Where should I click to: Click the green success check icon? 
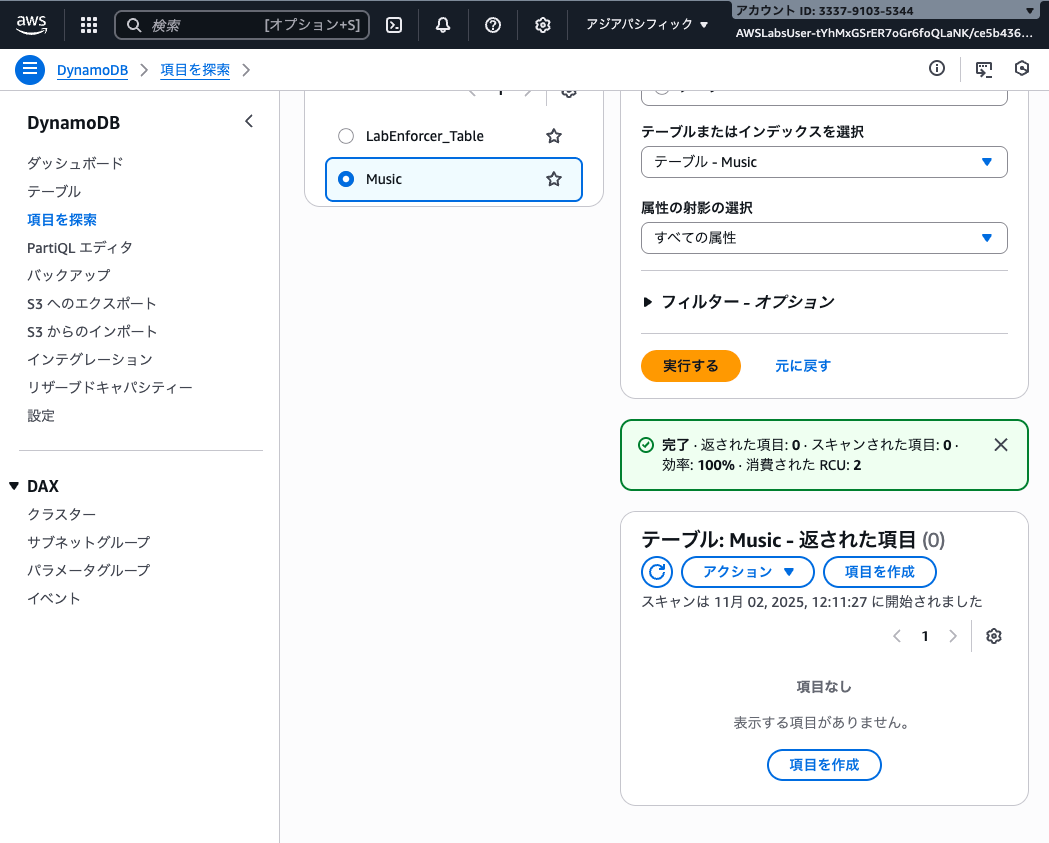tap(646, 445)
